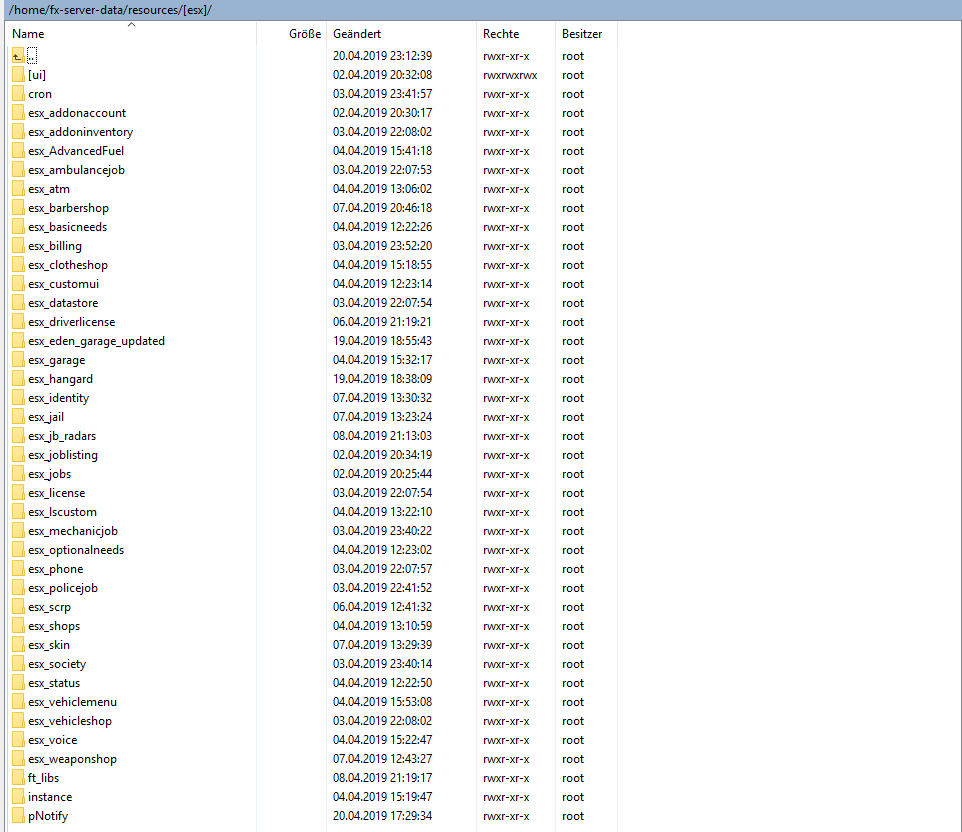The image size is (962, 832).
Task: Click the remote path bar /home/fx-server-data/resources/[esx]/
Action: 110,9
